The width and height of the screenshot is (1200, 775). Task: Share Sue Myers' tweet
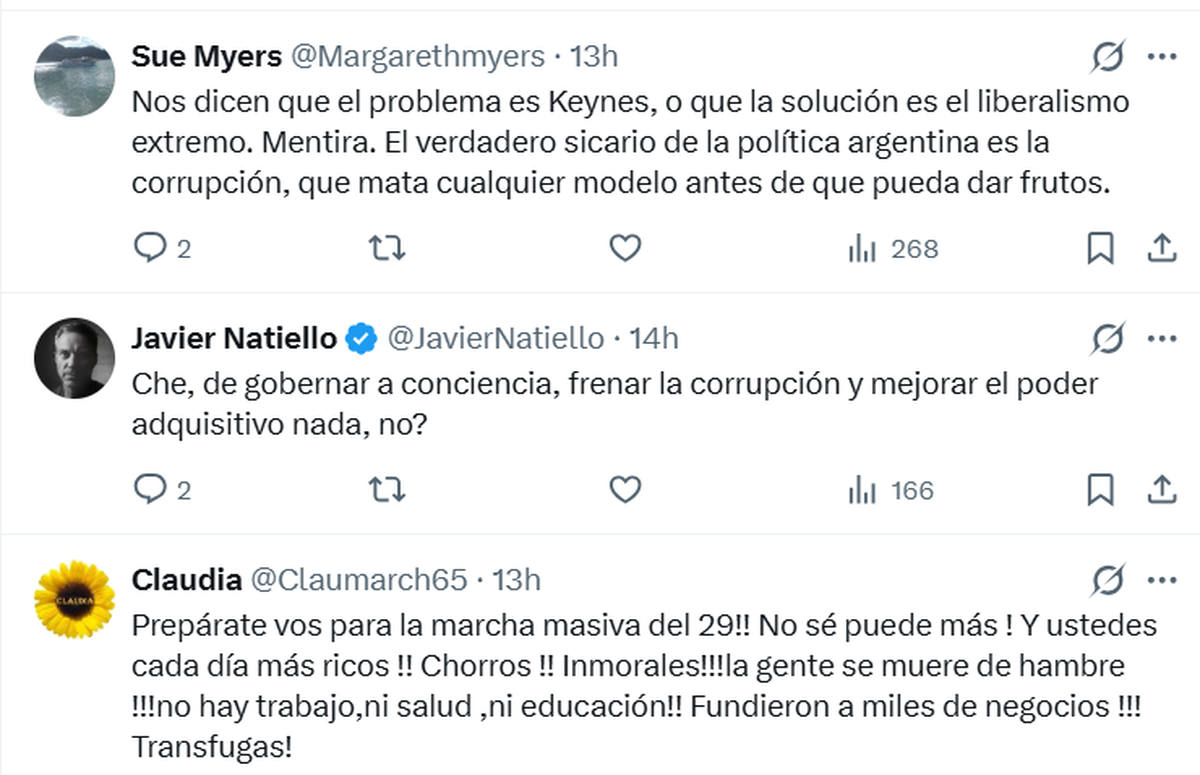1161,248
